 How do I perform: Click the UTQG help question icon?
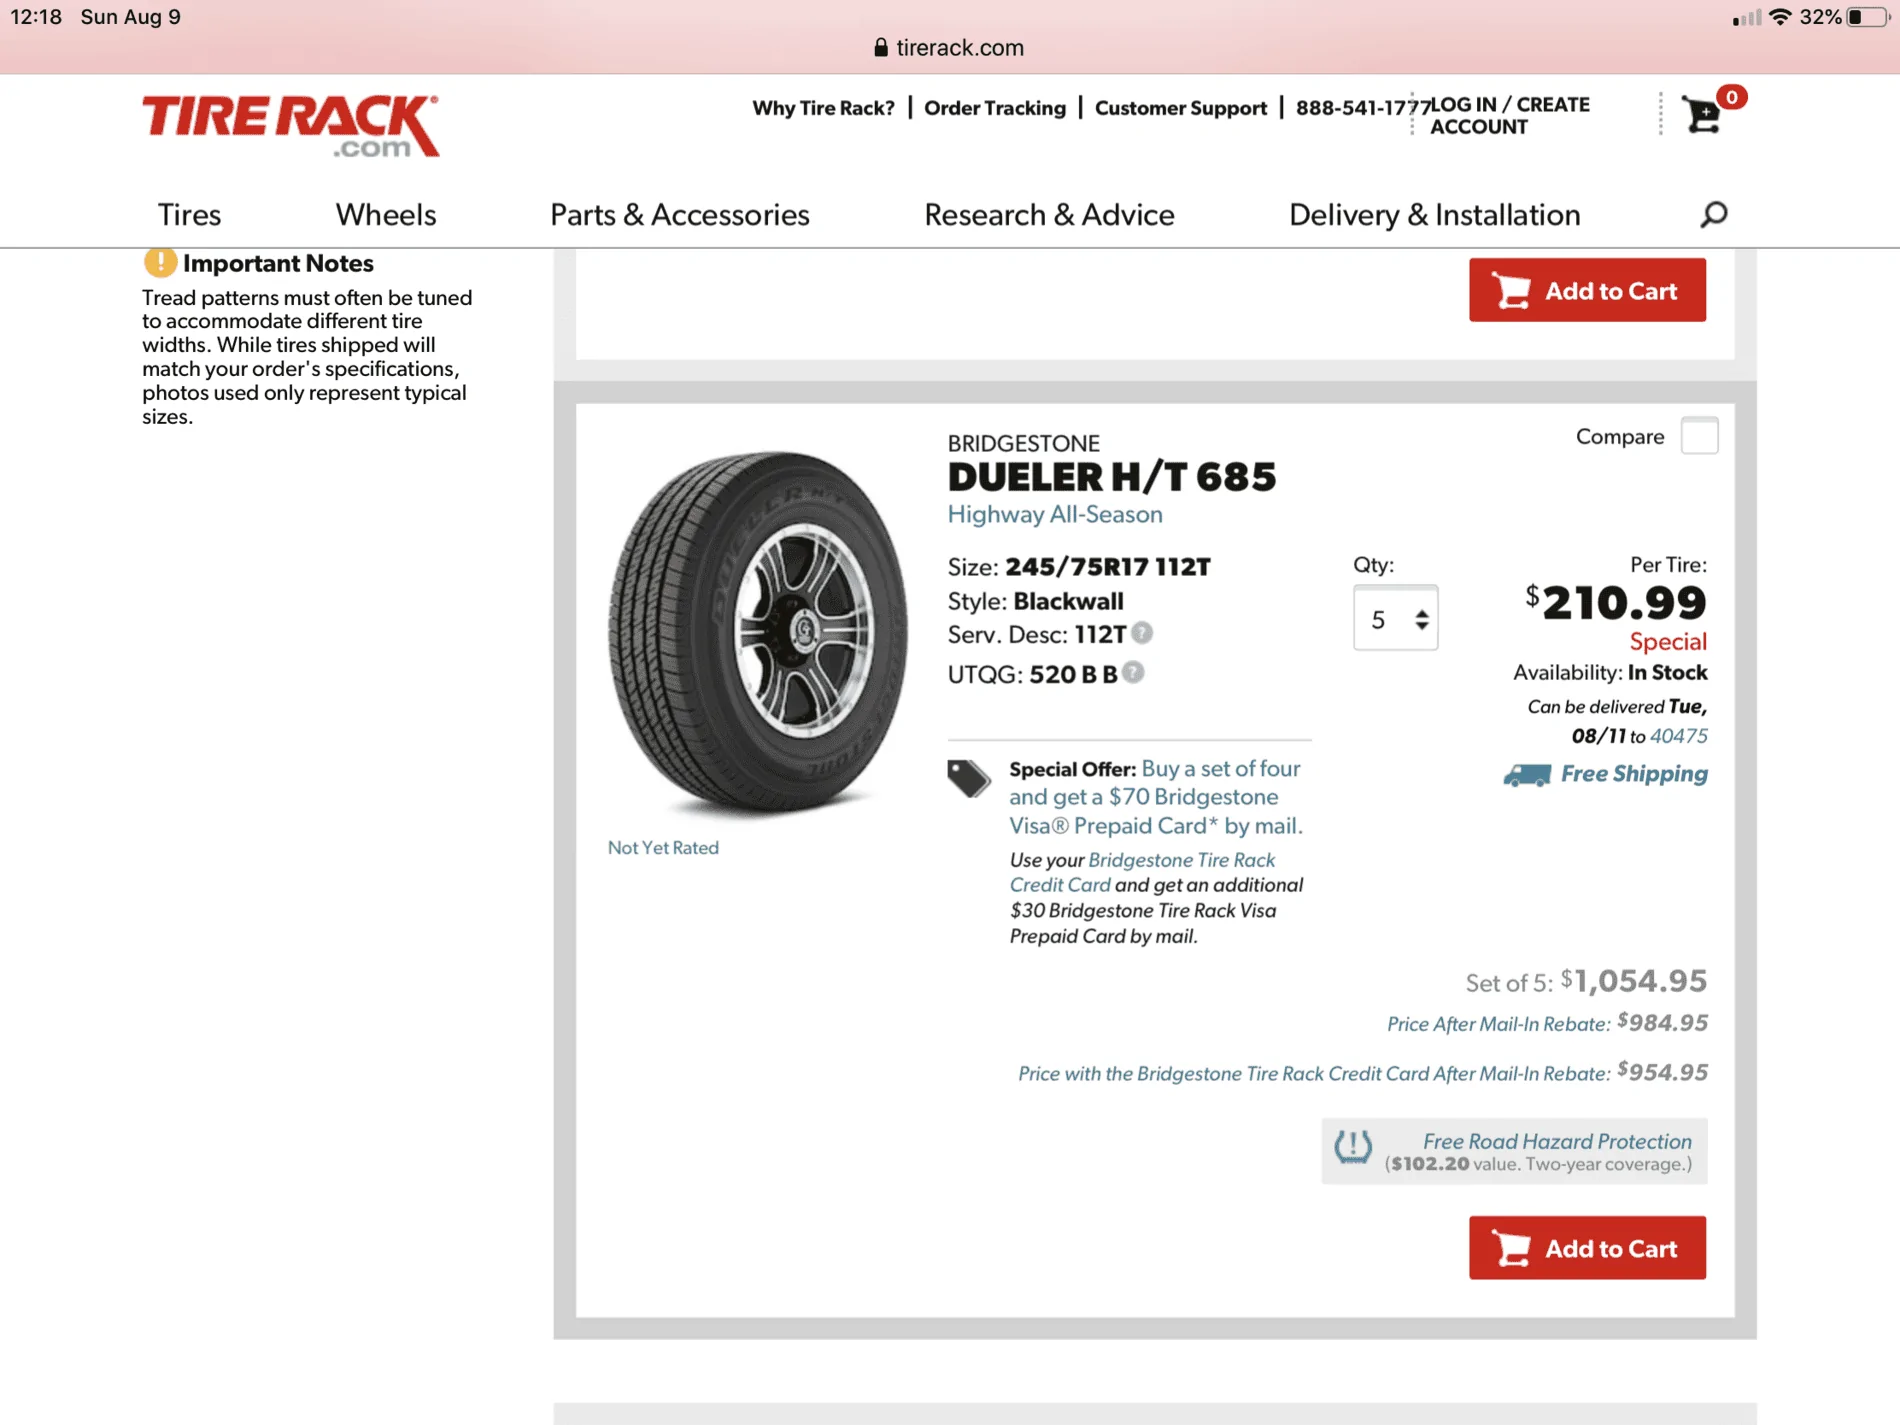pyautogui.click(x=1133, y=672)
